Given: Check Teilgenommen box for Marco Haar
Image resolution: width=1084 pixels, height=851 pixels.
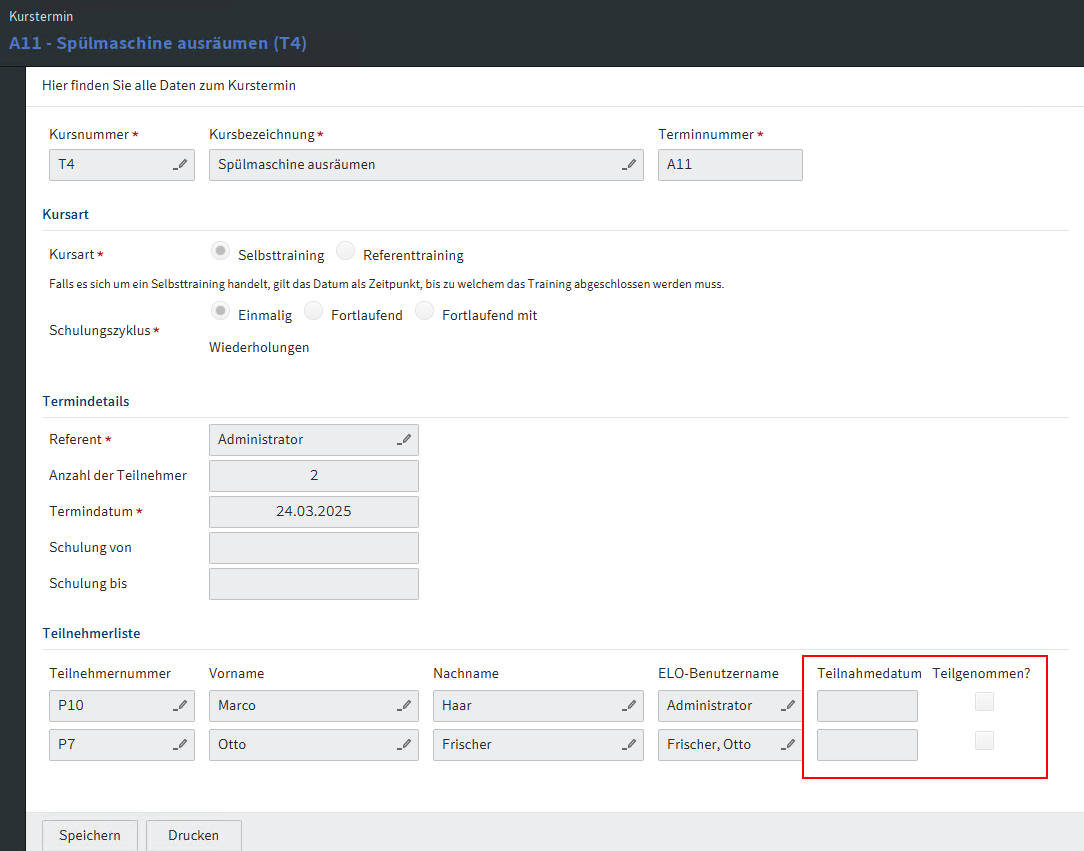Looking at the screenshot, I should click(x=985, y=702).
